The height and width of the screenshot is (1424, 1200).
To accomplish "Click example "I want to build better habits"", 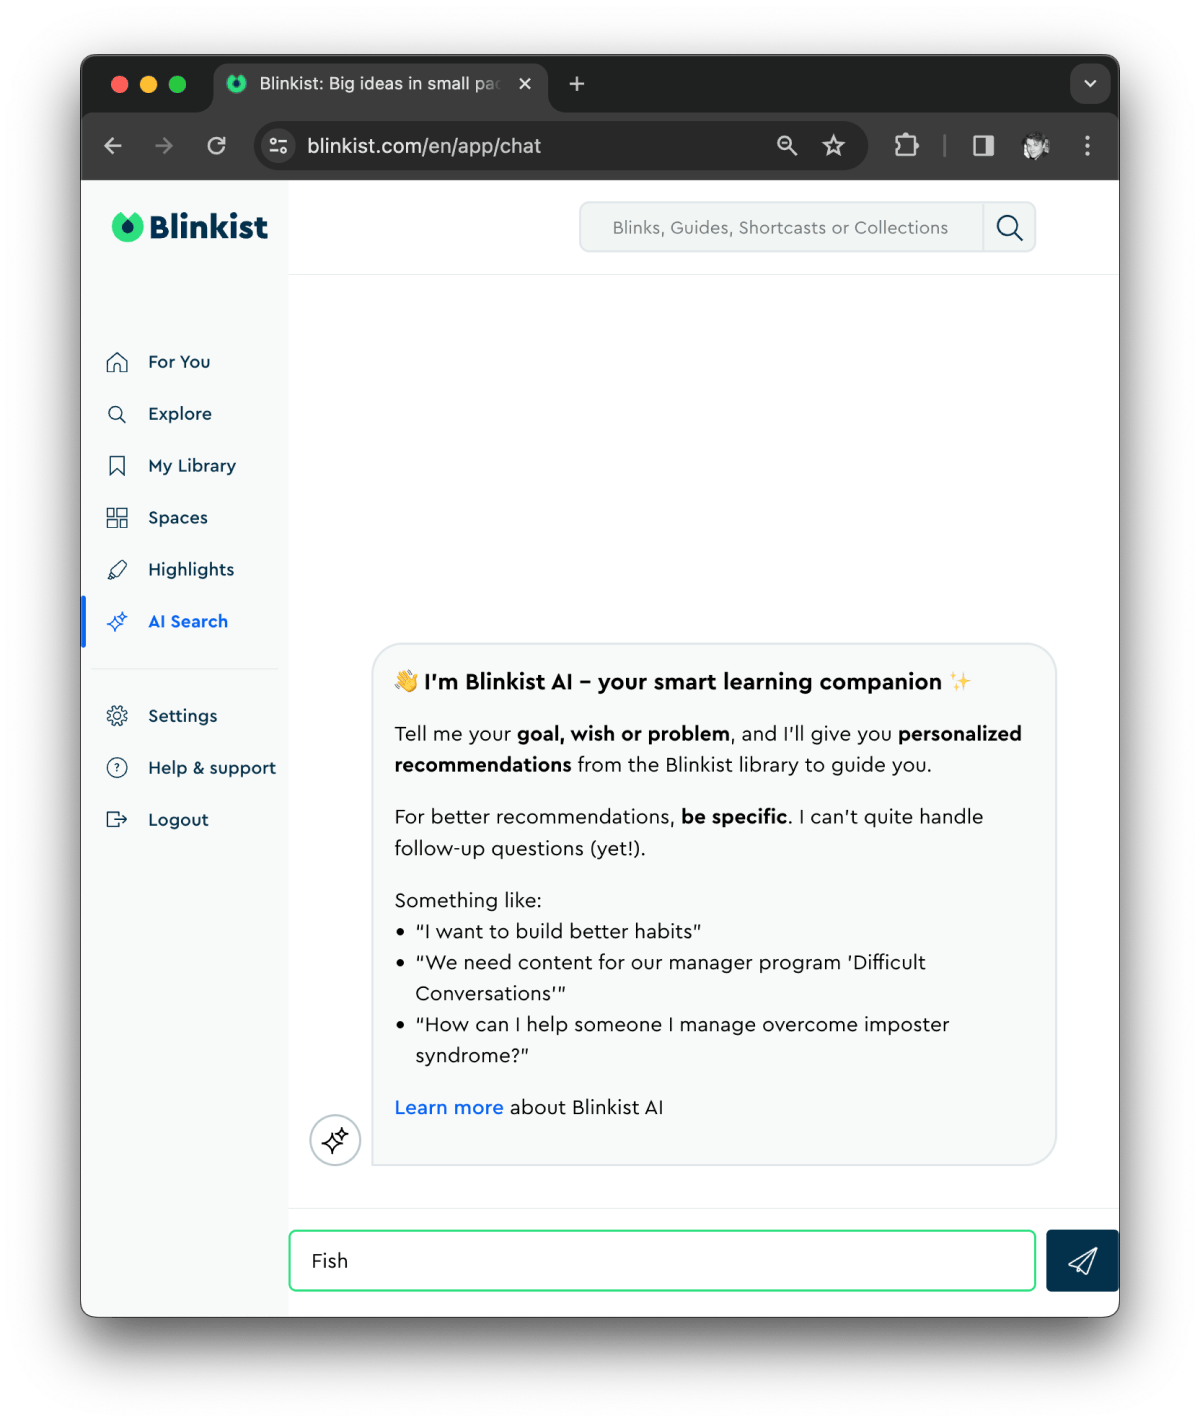I will (x=558, y=932).
